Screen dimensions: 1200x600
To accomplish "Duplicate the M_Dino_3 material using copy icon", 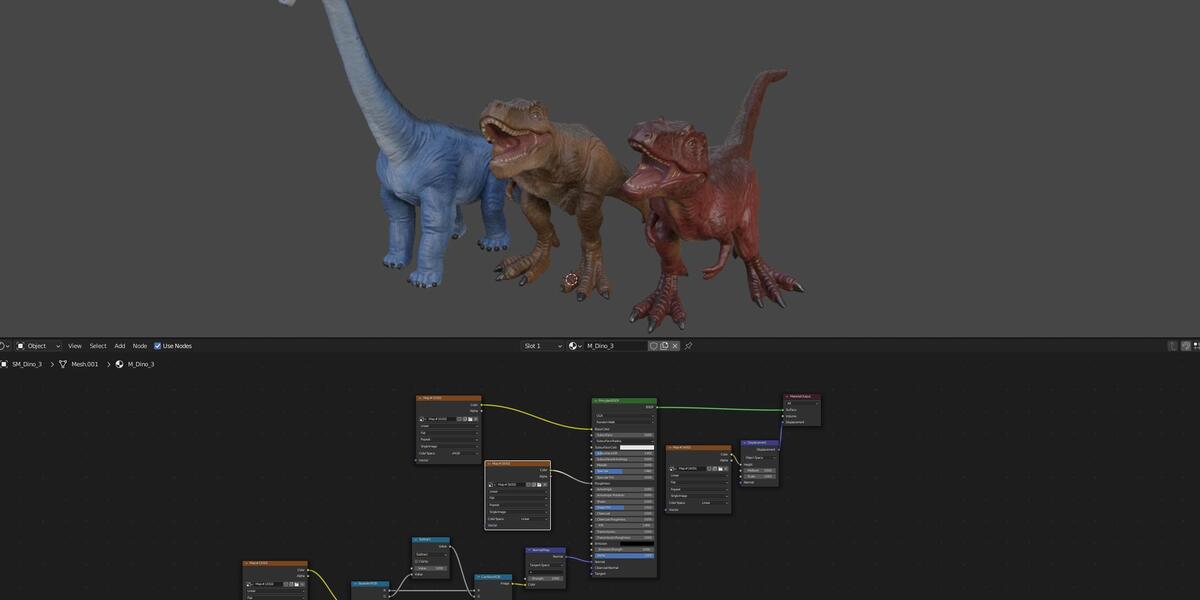I will coord(664,346).
